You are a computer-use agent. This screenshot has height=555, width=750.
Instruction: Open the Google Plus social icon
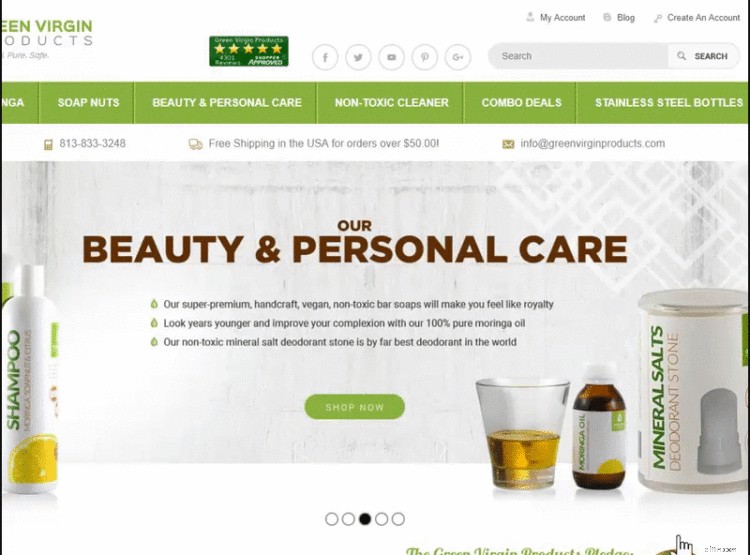pyautogui.click(x=458, y=57)
